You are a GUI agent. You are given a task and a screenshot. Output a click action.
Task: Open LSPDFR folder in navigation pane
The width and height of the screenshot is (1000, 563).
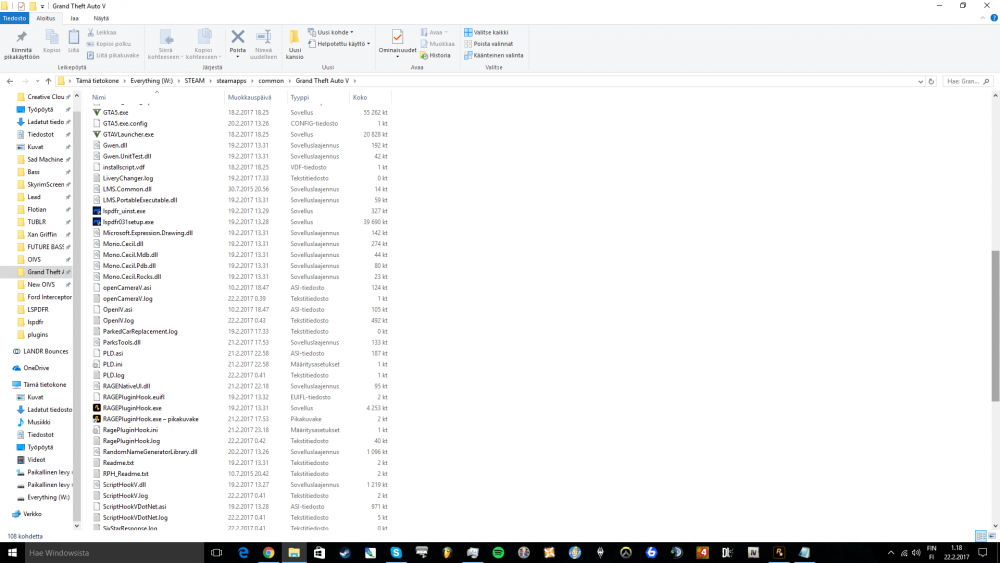click(x=38, y=309)
